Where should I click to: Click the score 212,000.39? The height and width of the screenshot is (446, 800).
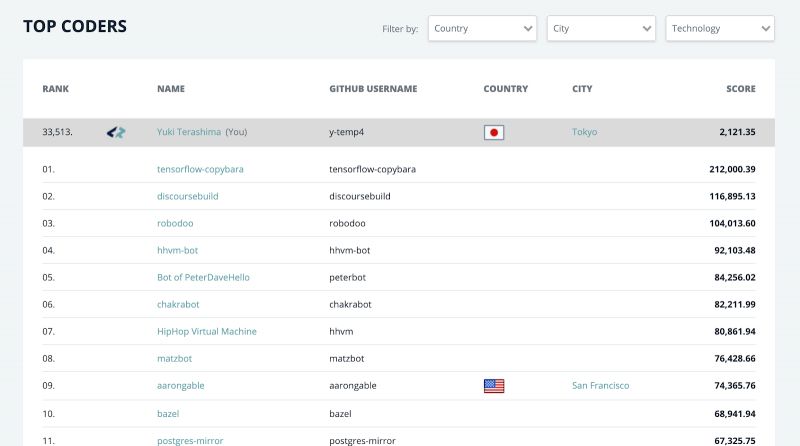pyautogui.click(x=732, y=169)
